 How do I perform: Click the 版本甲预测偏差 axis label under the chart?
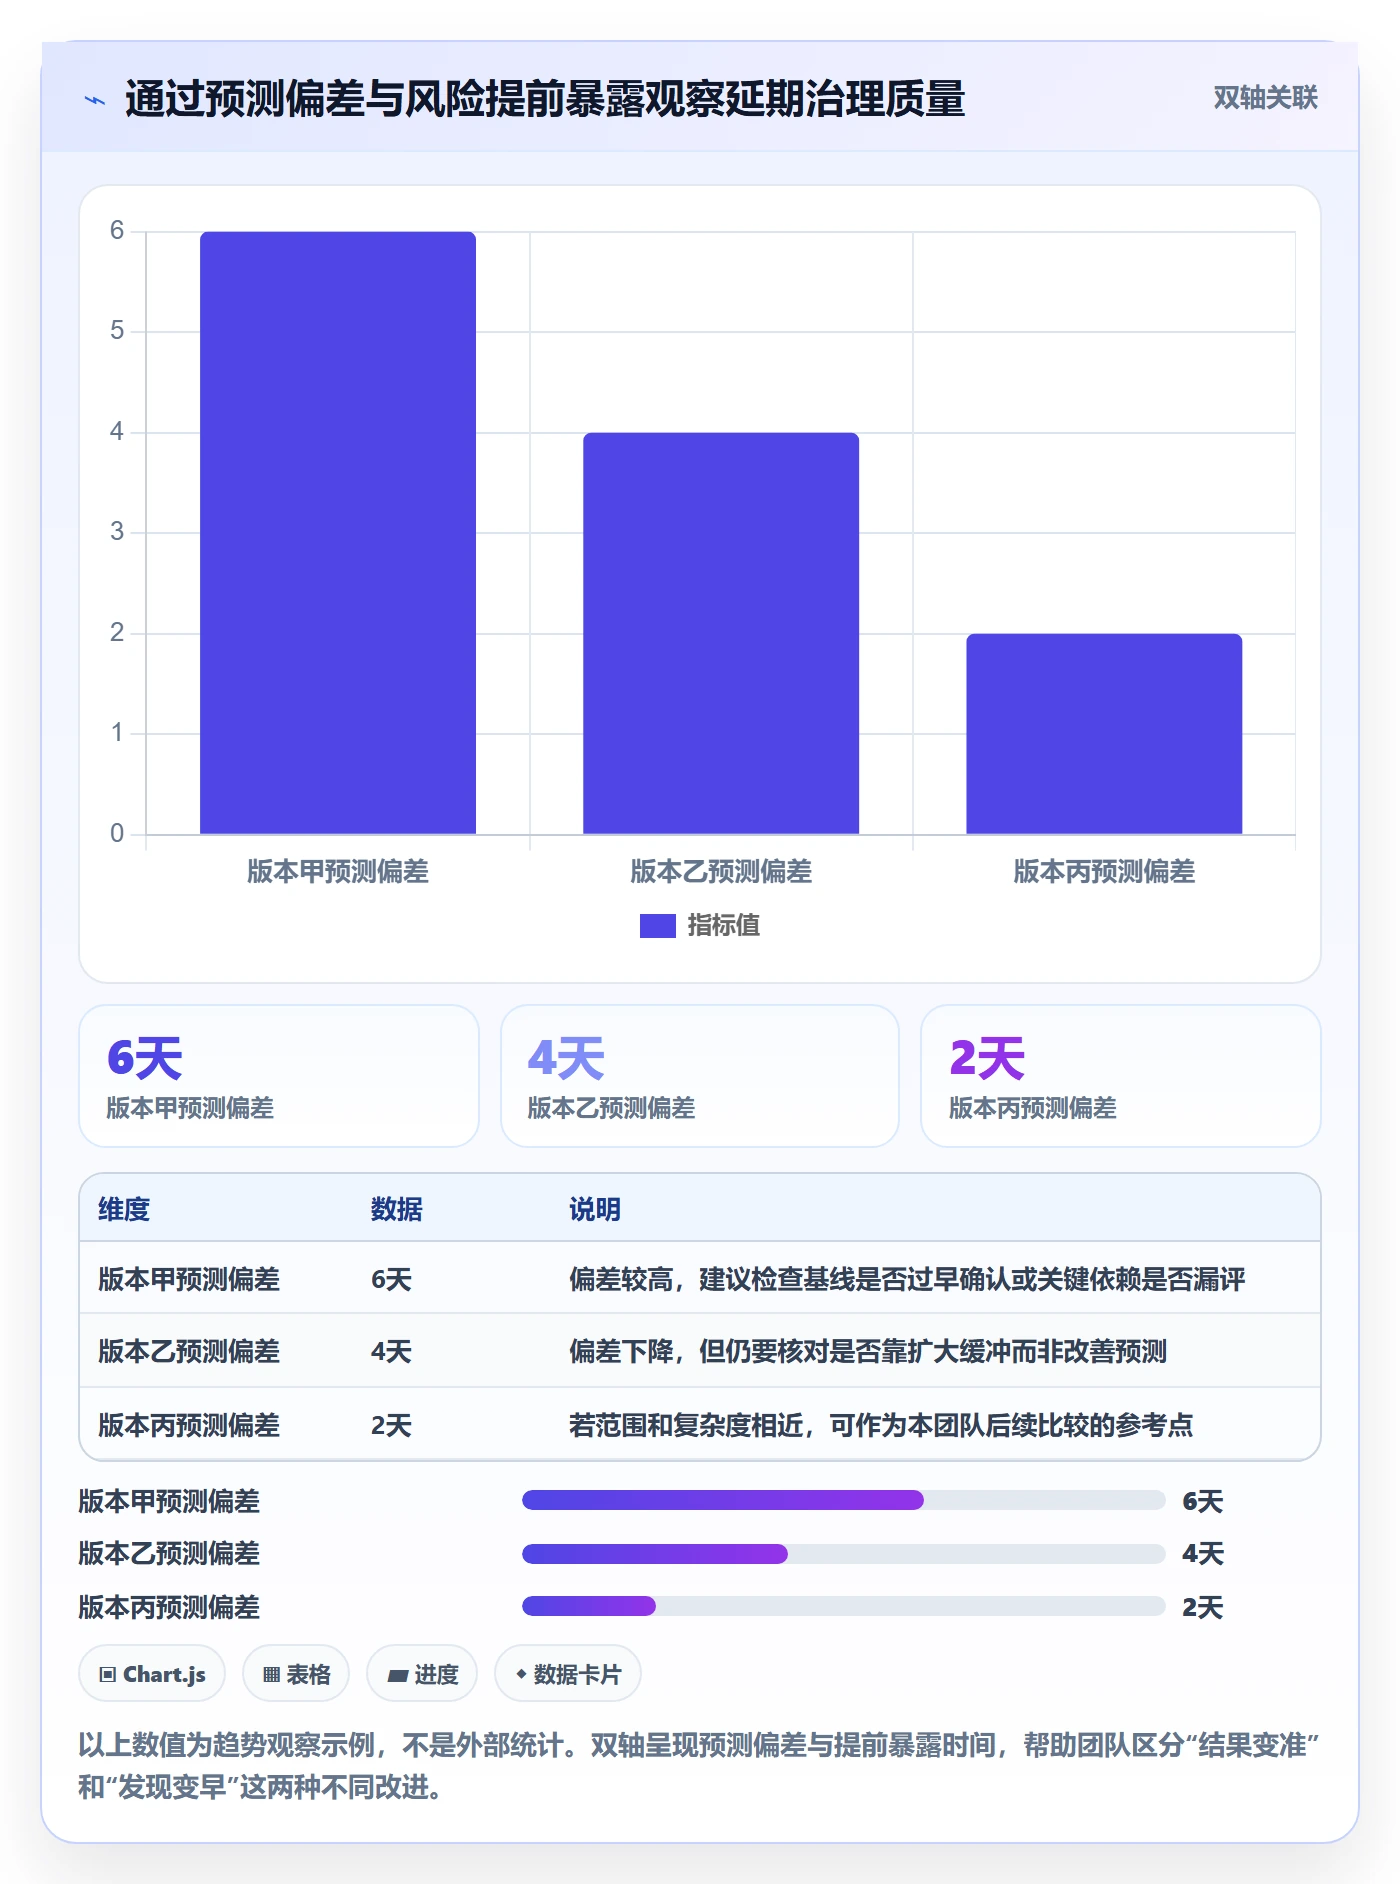[x=338, y=872]
